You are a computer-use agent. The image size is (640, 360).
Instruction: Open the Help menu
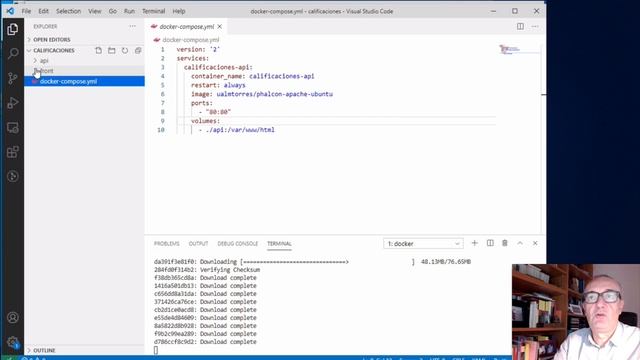[179, 11]
